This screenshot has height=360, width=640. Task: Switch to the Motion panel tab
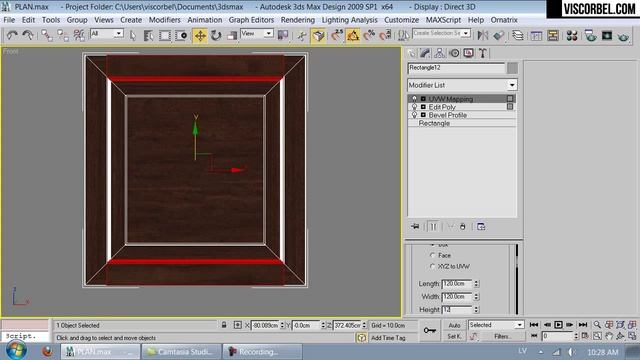[x=454, y=53]
